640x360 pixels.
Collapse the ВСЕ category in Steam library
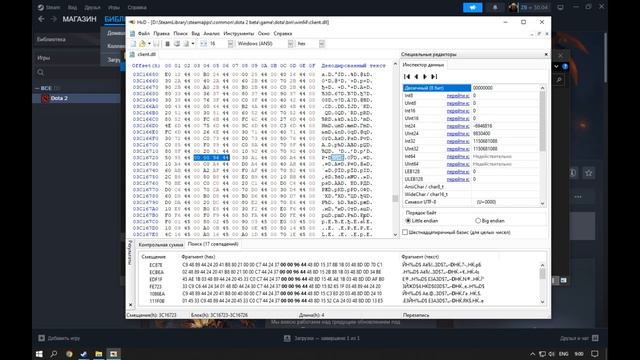(x=37, y=88)
